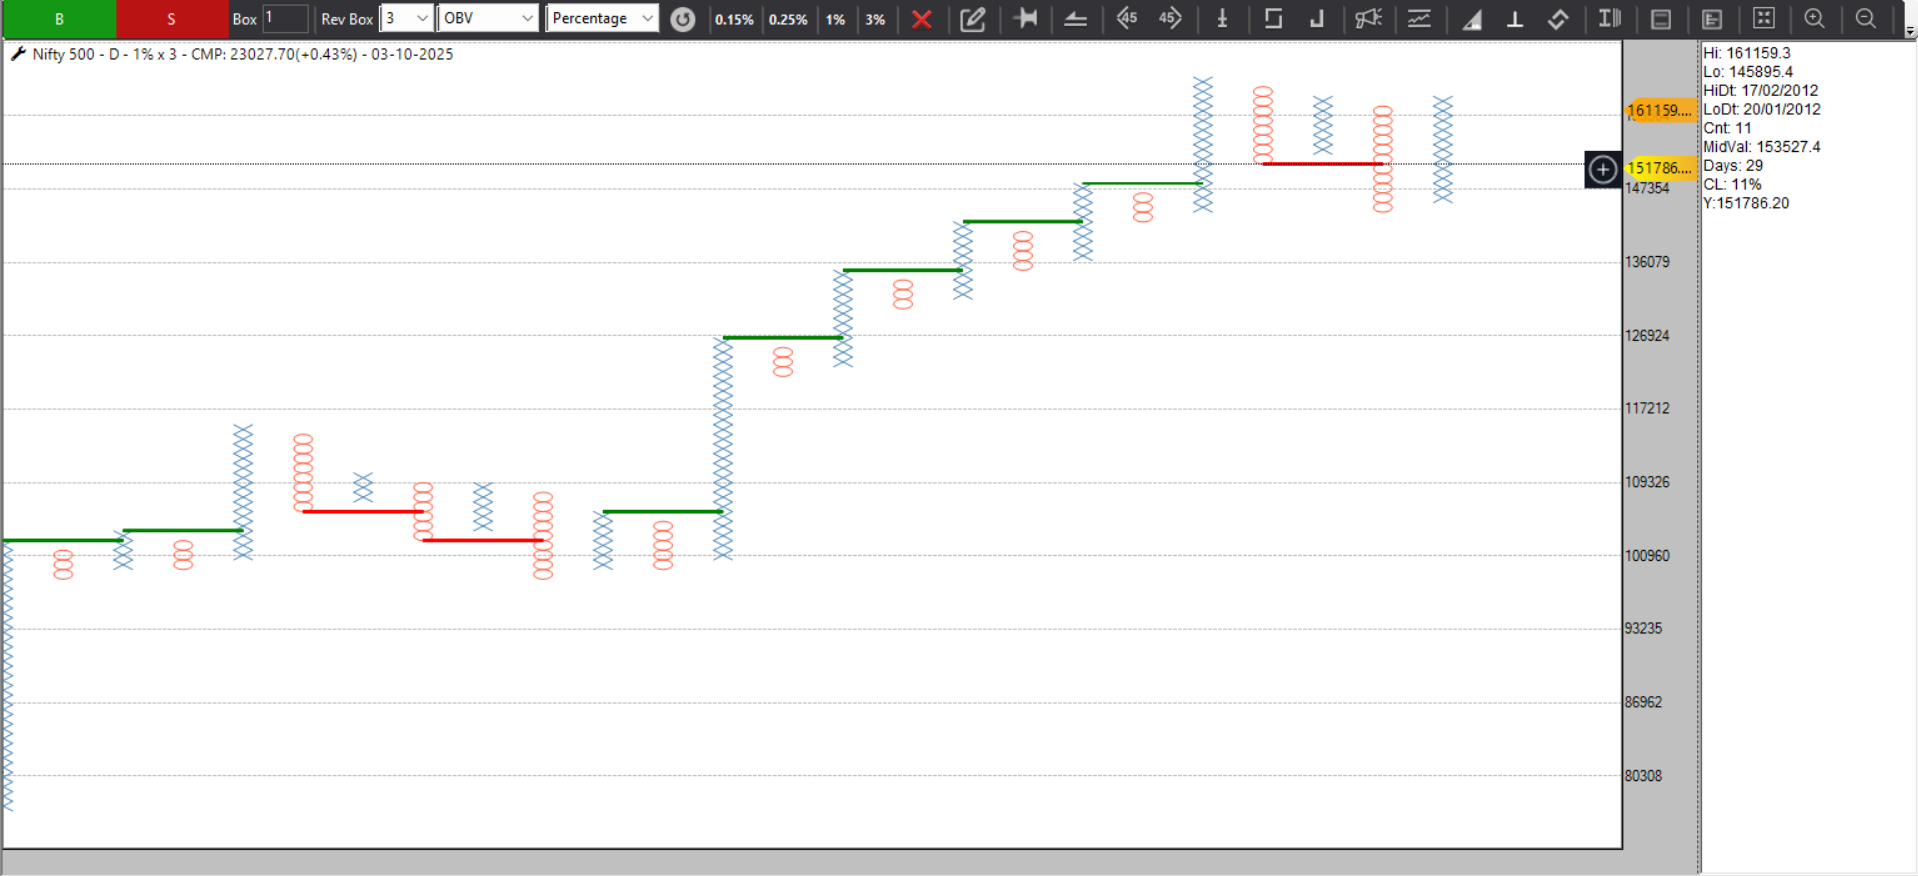Select the 3% box size preset
The width and height of the screenshot is (1918, 876).
pos(875,19)
